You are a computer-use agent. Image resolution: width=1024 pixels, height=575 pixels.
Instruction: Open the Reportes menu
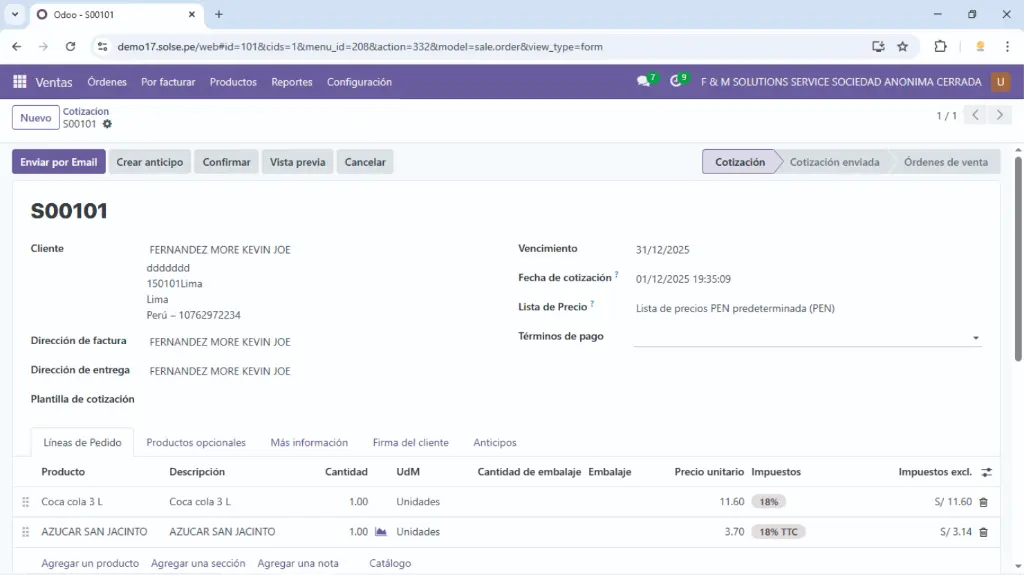tap(292, 82)
